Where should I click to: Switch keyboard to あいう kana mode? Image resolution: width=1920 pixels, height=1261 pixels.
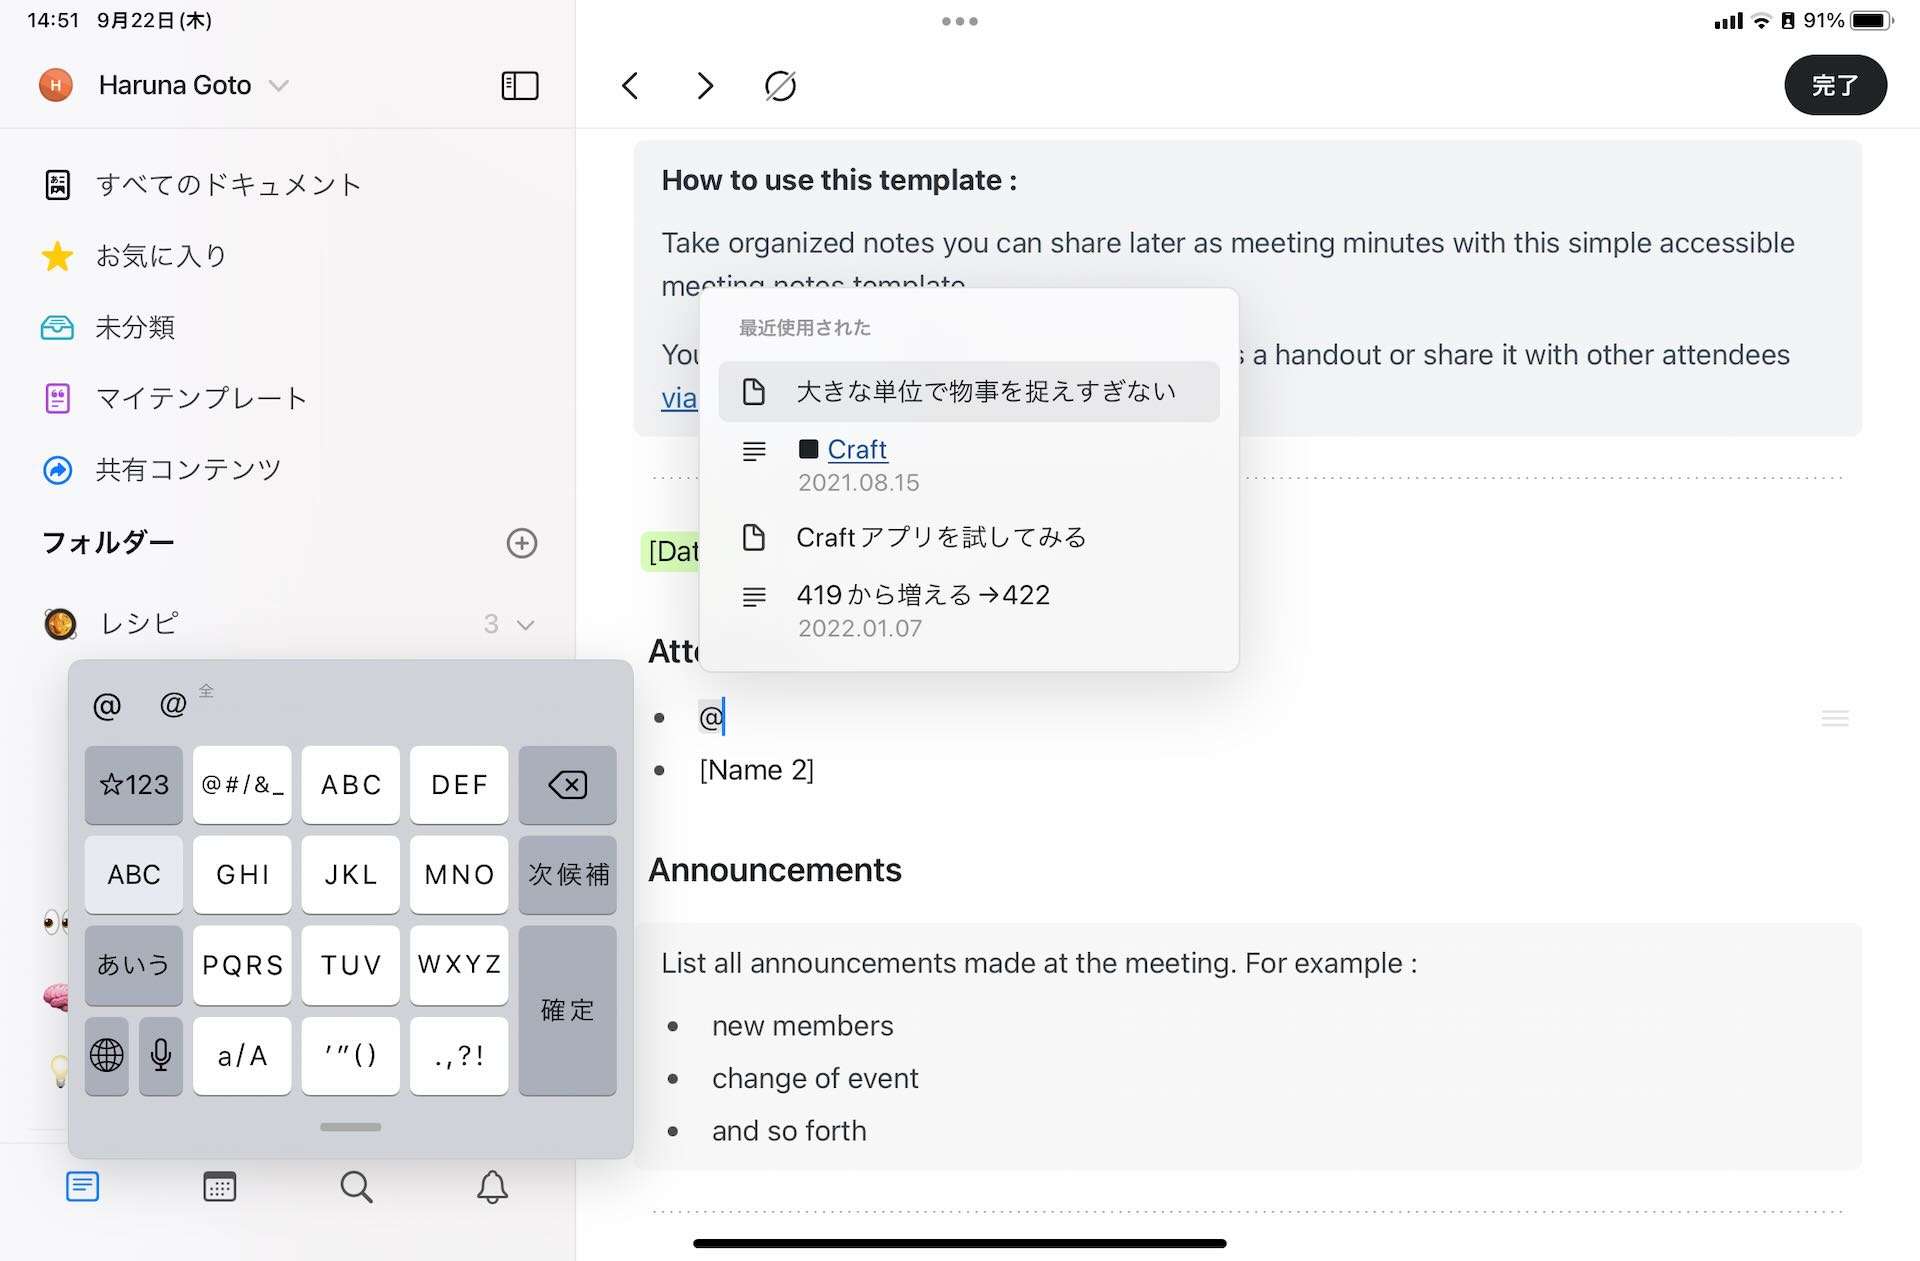click(x=133, y=965)
